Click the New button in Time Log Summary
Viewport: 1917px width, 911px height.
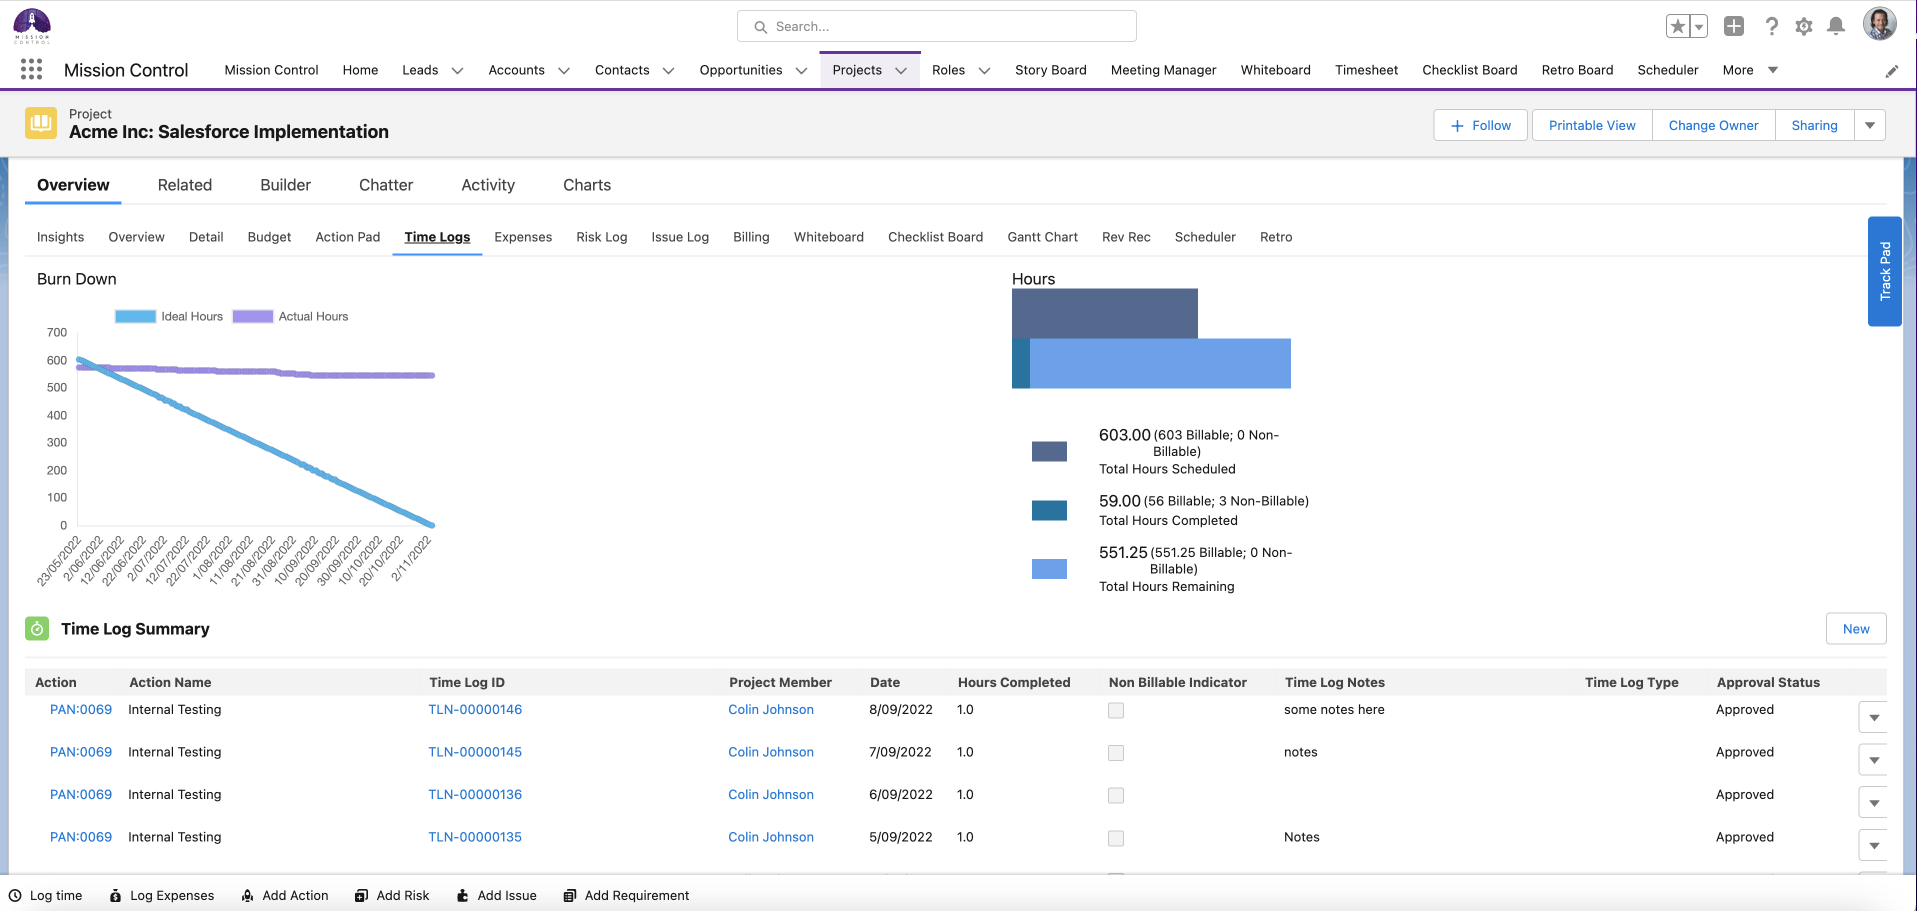point(1856,628)
